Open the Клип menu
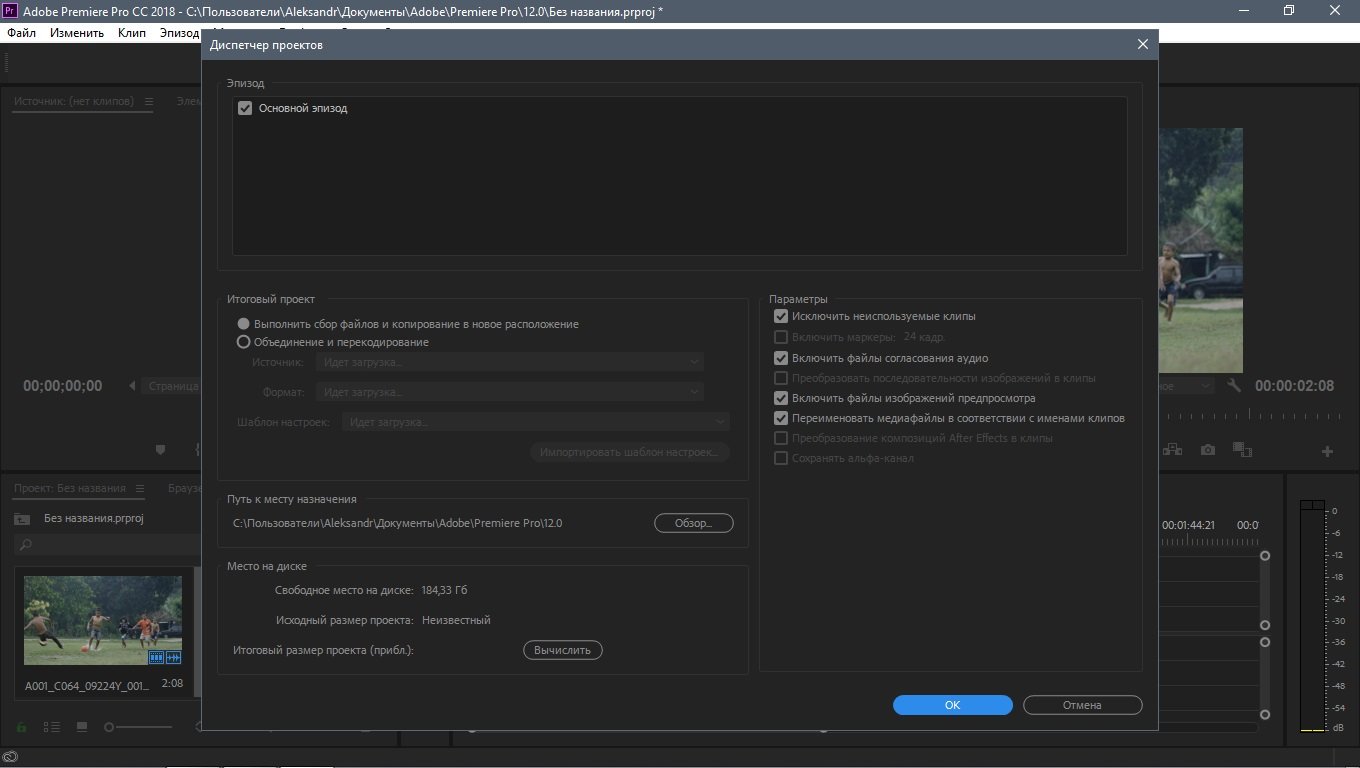Screen dimensions: 1360x768 pos(131,33)
